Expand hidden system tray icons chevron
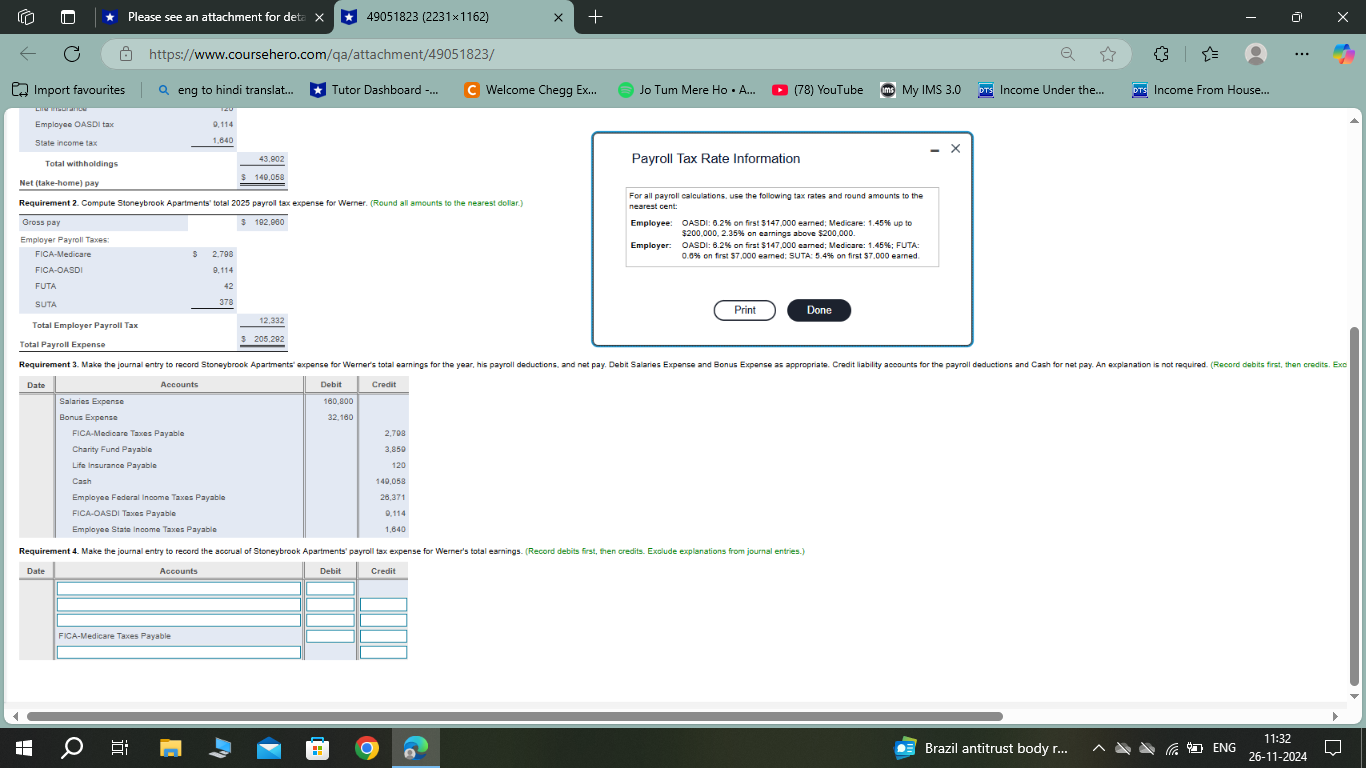 (1099, 748)
